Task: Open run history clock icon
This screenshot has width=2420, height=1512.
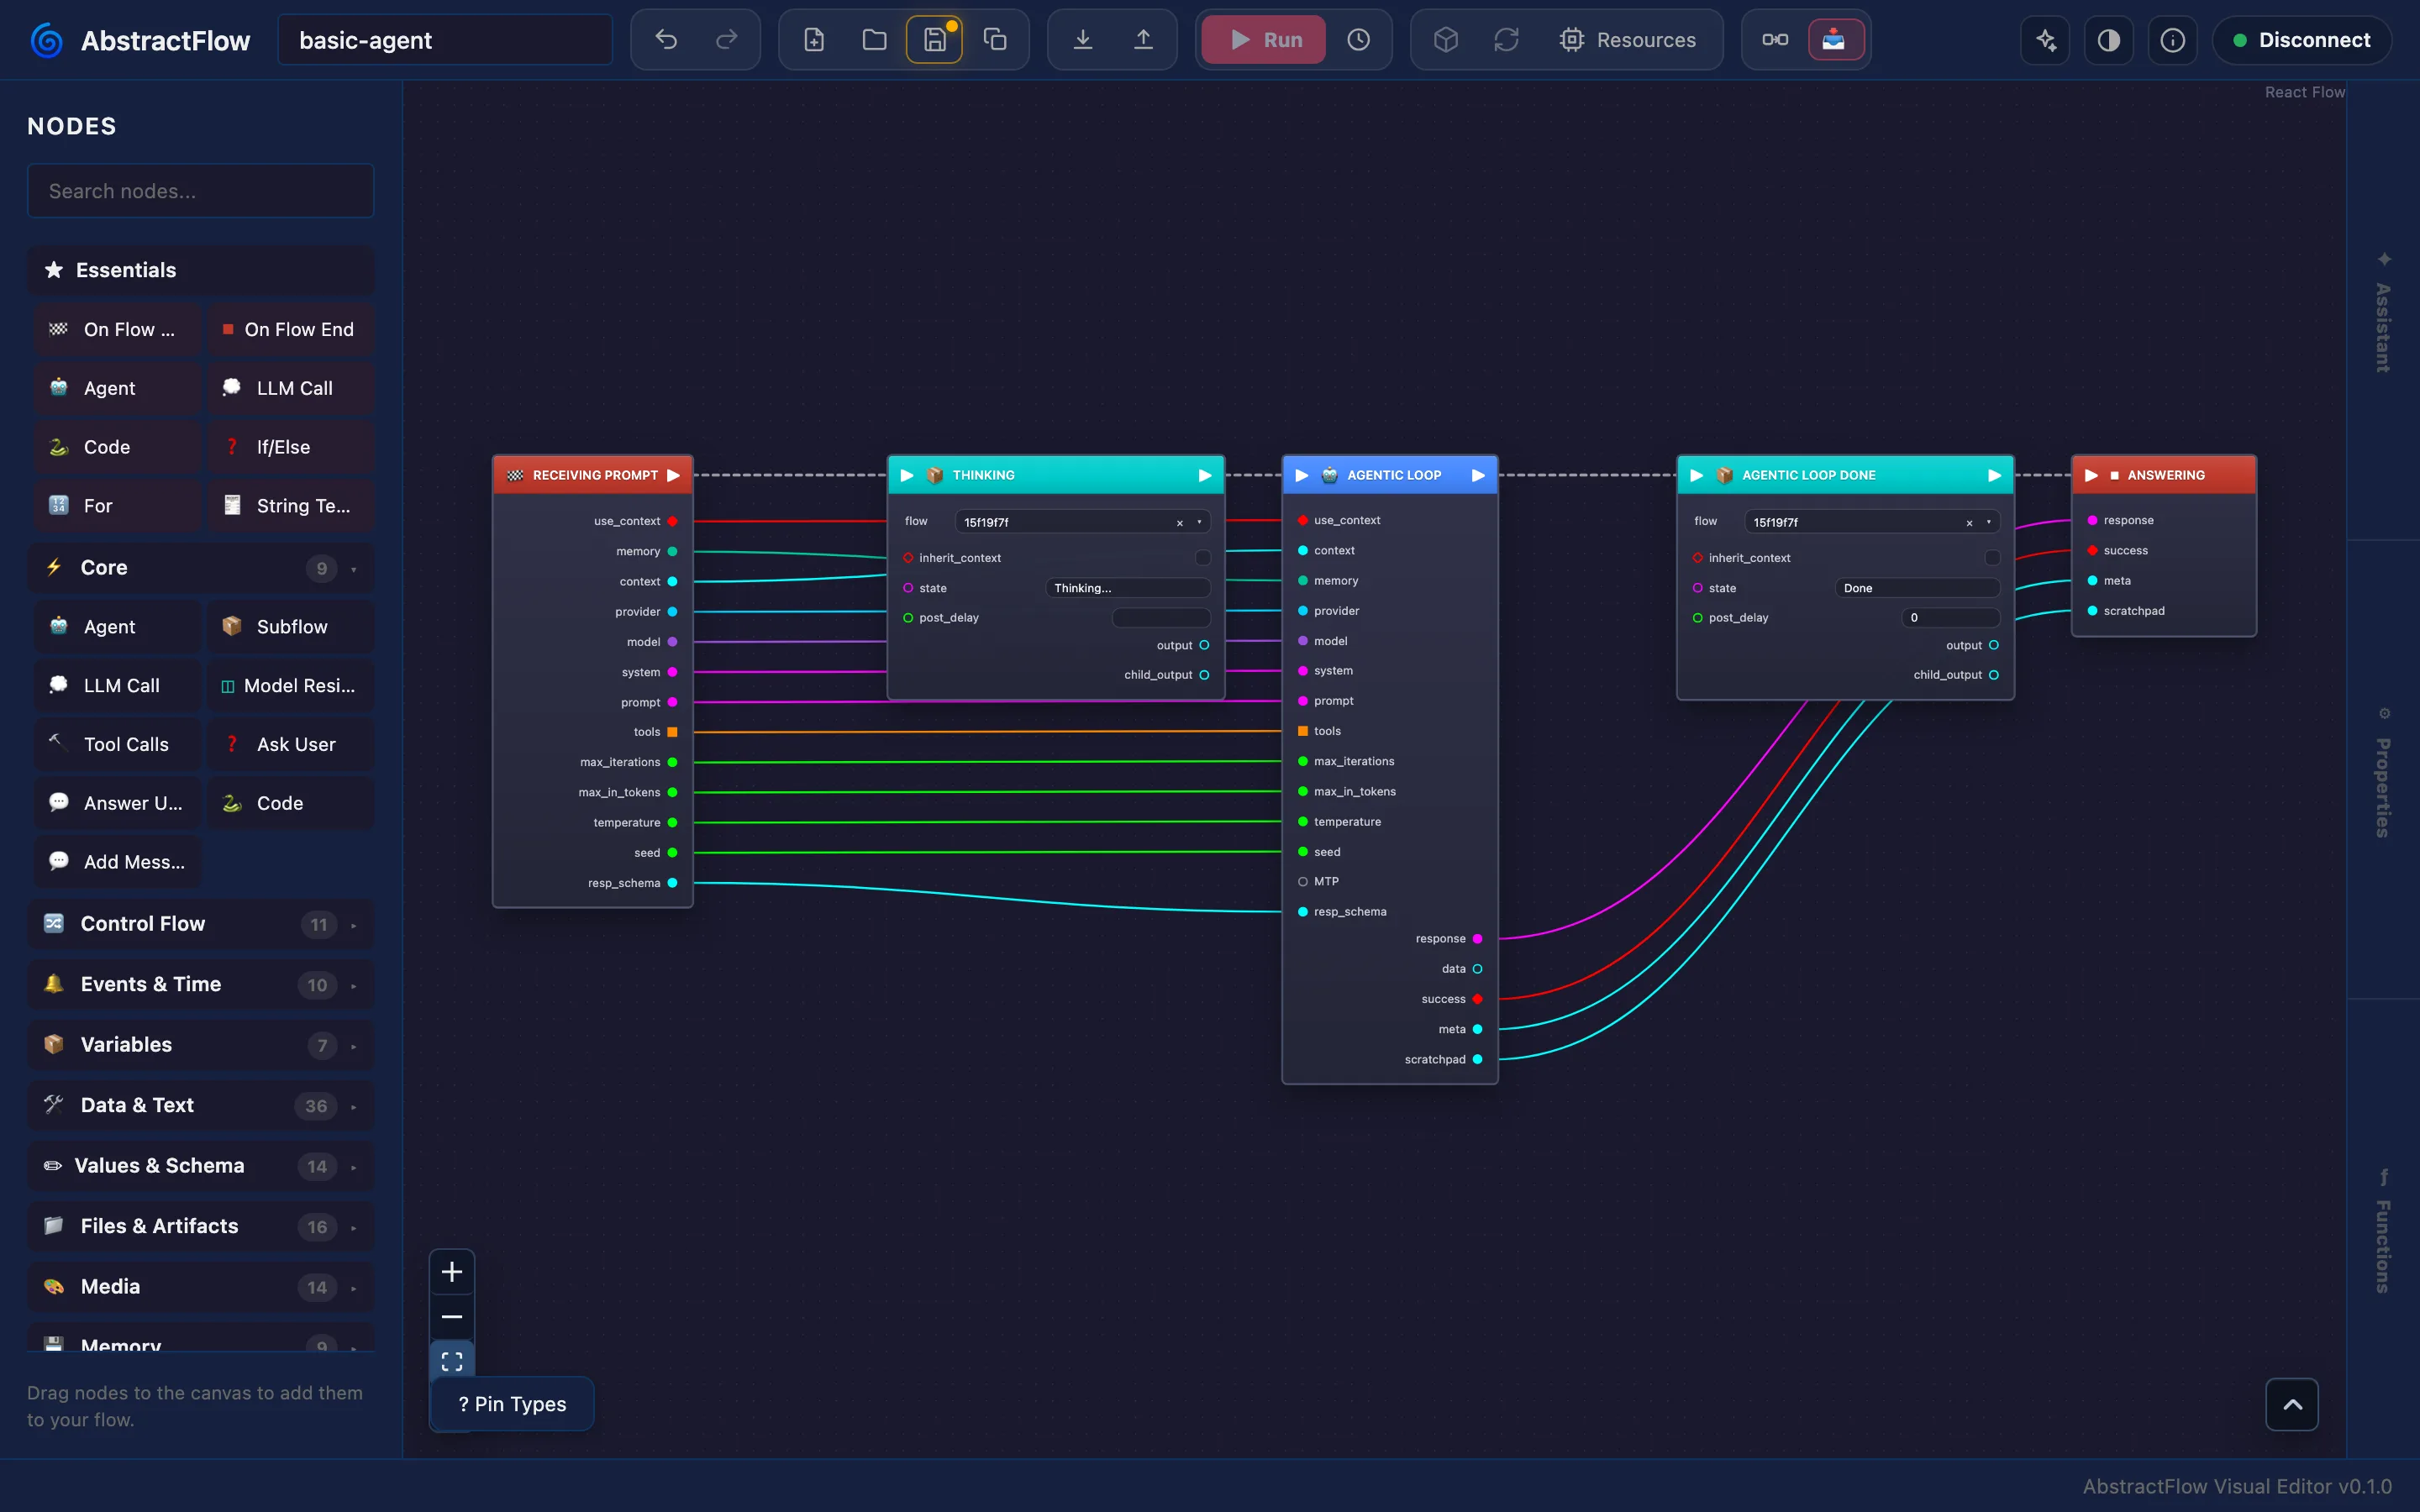Action: 1358,40
